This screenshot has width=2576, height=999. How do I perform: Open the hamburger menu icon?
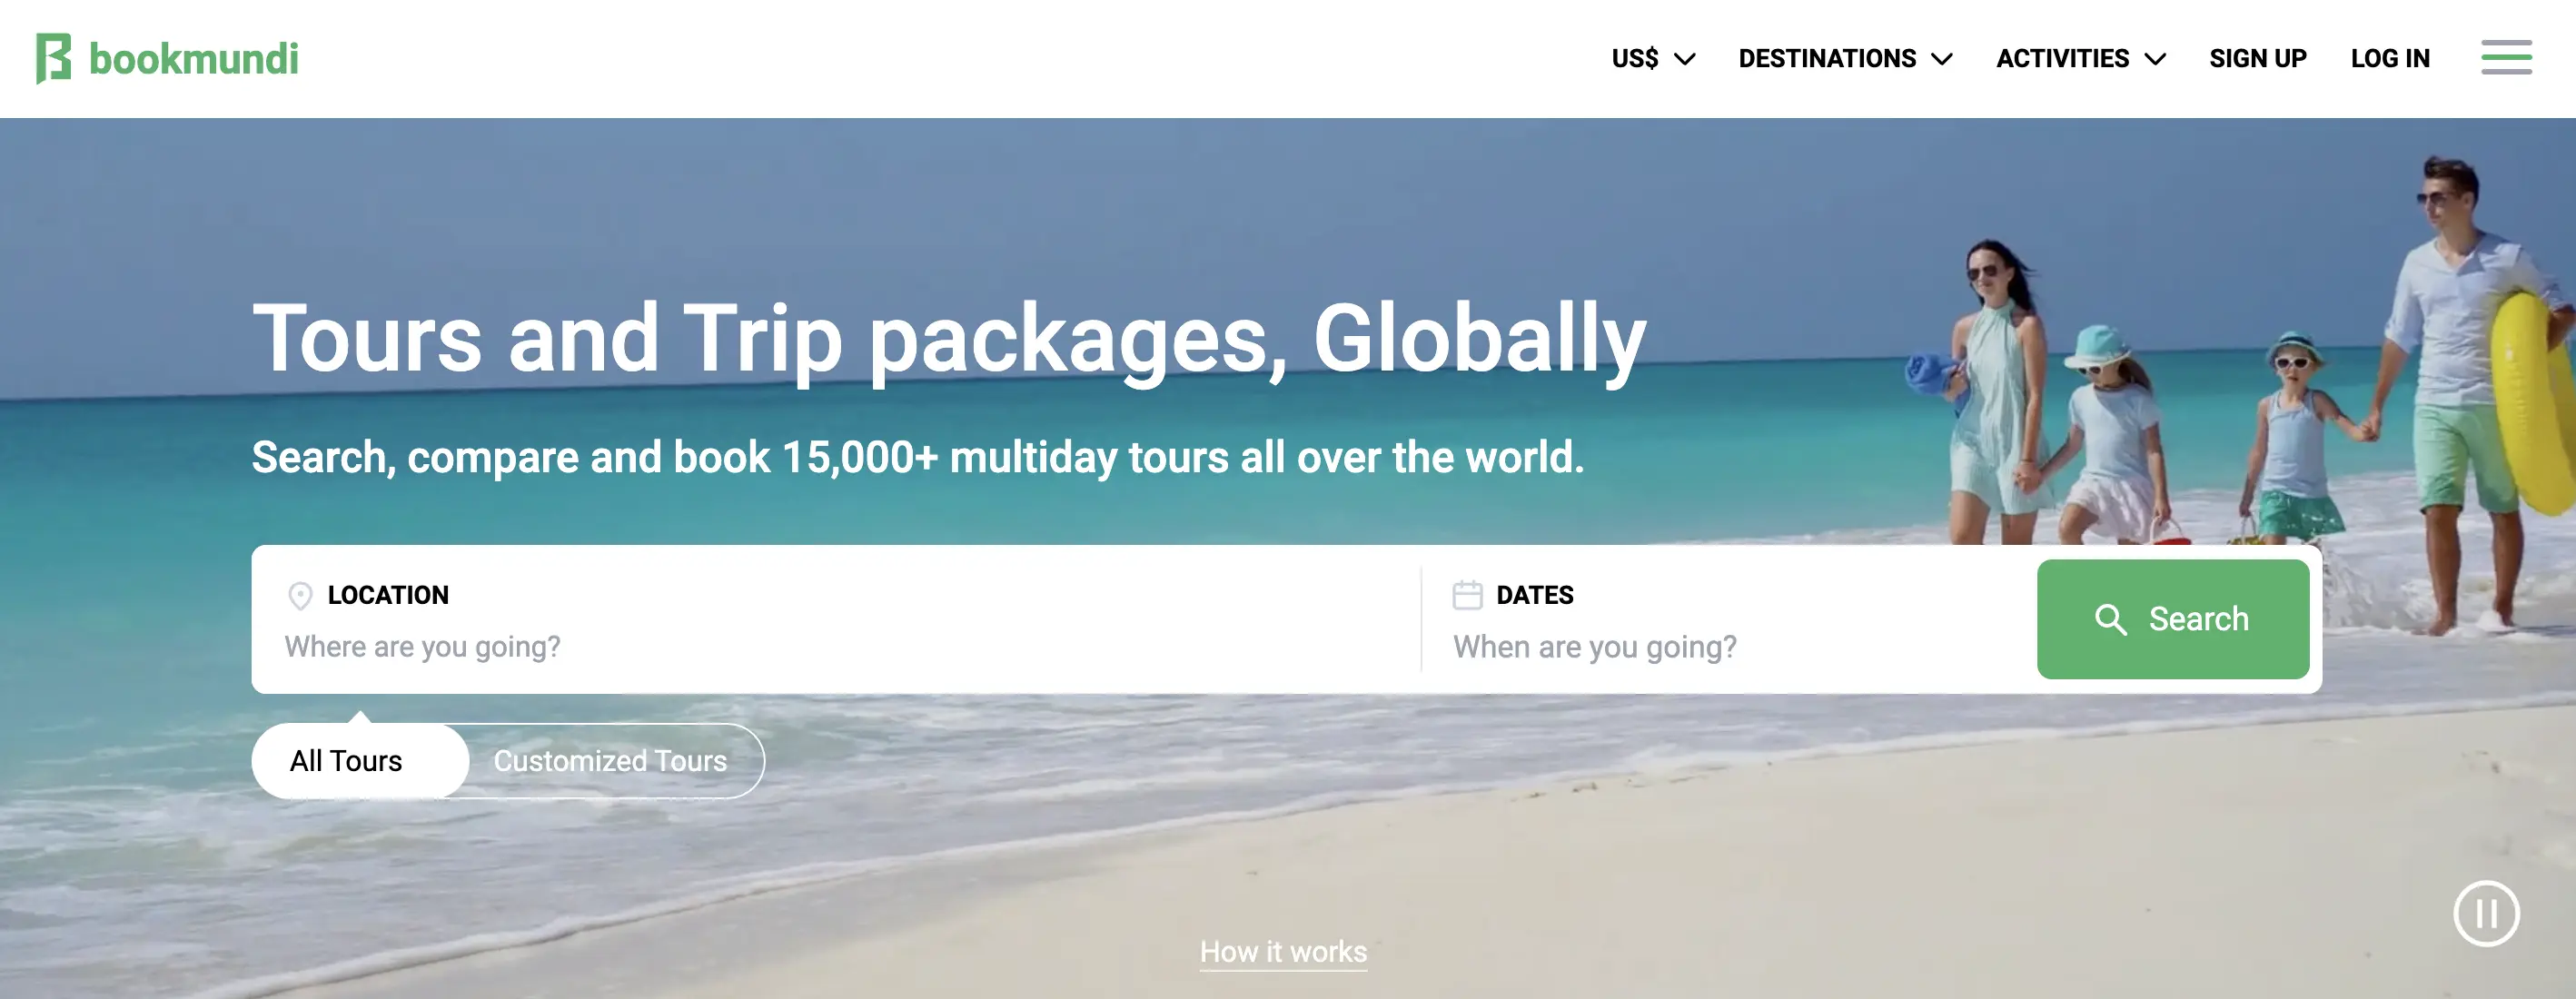pyautogui.click(x=2506, y=57)
